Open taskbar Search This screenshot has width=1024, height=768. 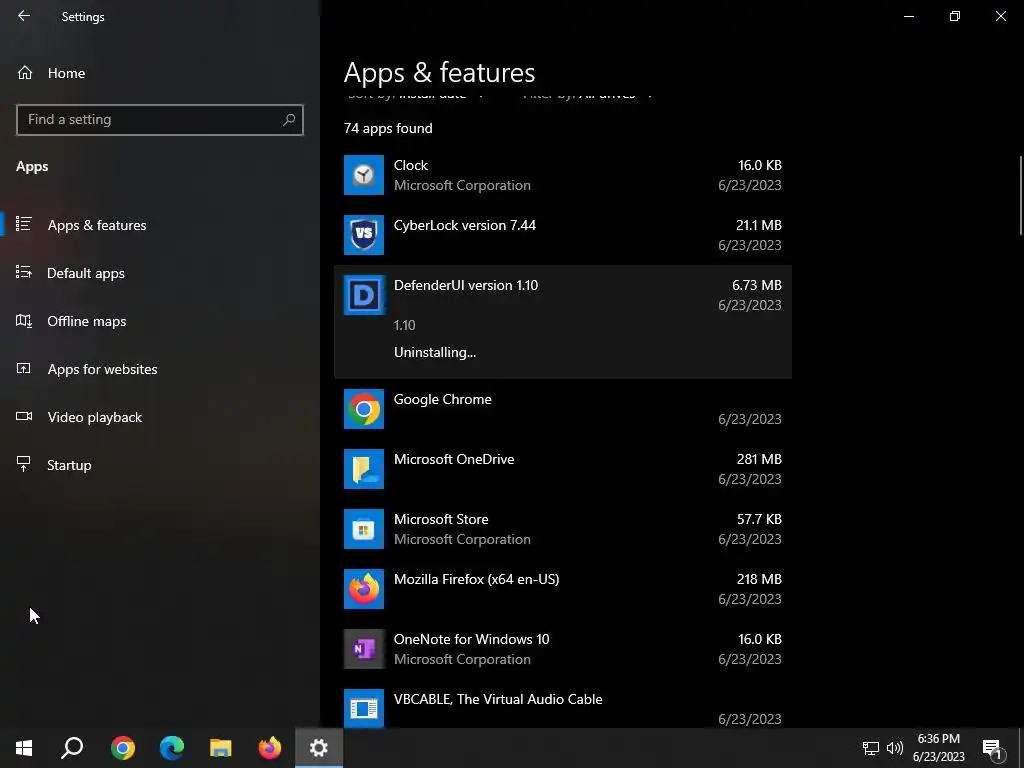point(72,748)
